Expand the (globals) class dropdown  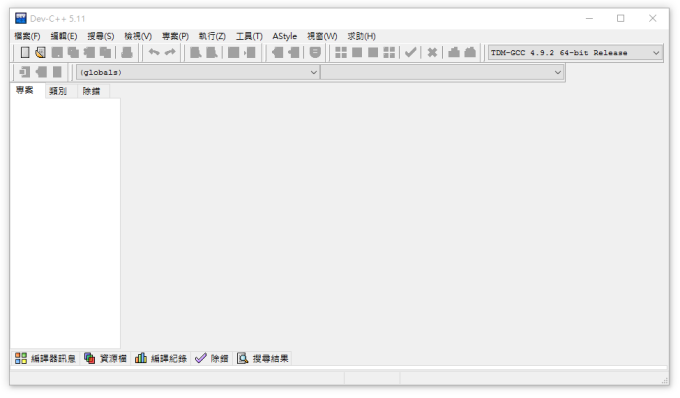(198, 72)
